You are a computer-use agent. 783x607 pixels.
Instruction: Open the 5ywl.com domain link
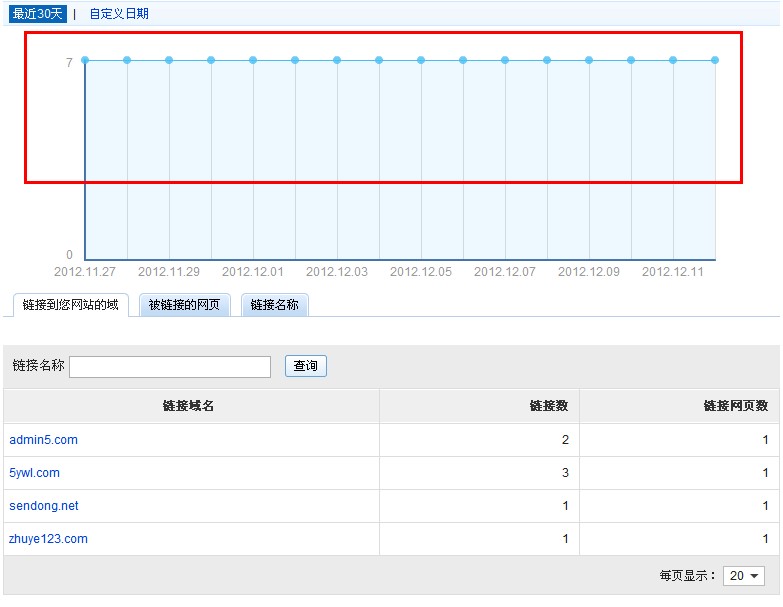(x=34, y=473)
